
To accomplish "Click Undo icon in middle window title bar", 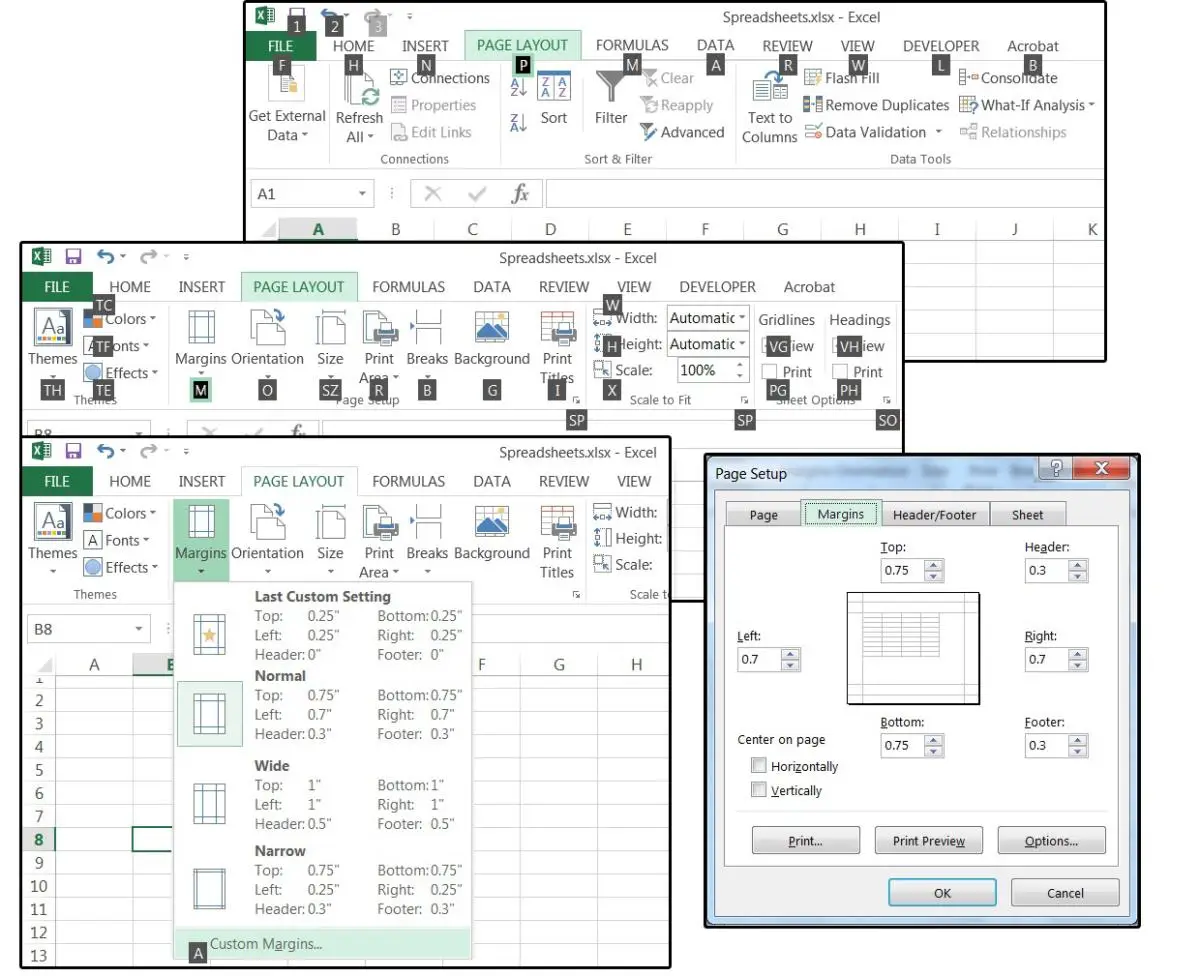I will pyautogui.click(x=106, y=257).
